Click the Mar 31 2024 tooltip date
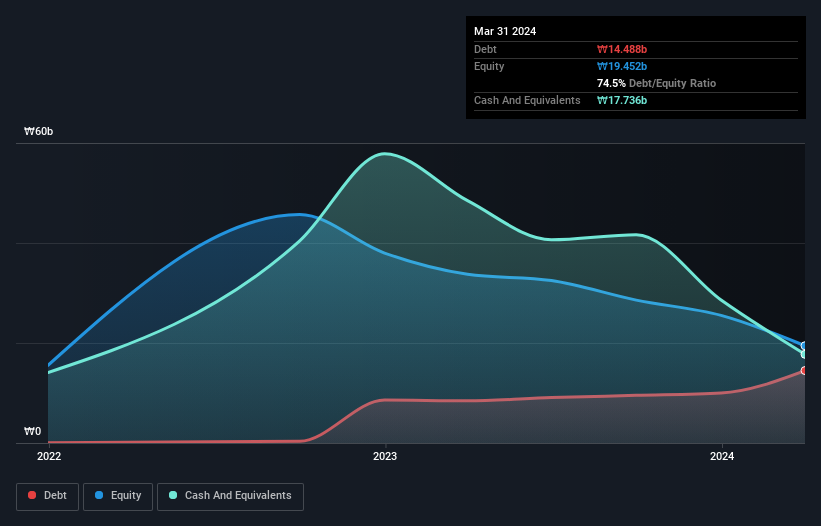 [505, 31]
